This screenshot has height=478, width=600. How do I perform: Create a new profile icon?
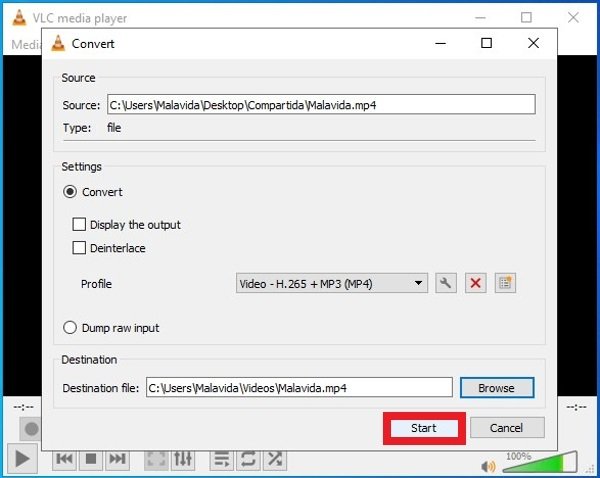(505, 283)
